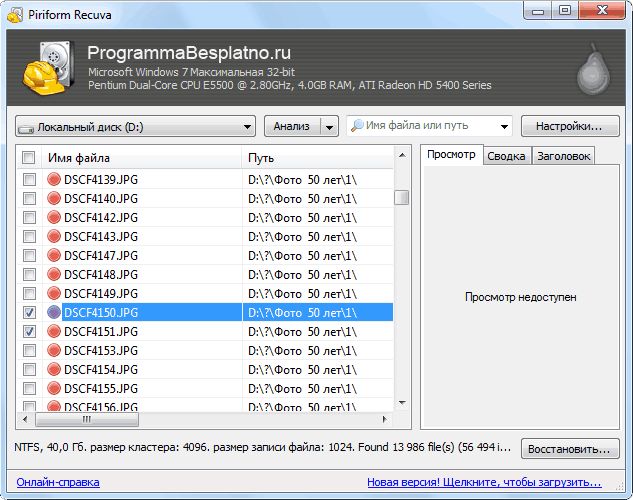Click the Восстановить... recover button
633x500 pixels.
pos(570,449)
